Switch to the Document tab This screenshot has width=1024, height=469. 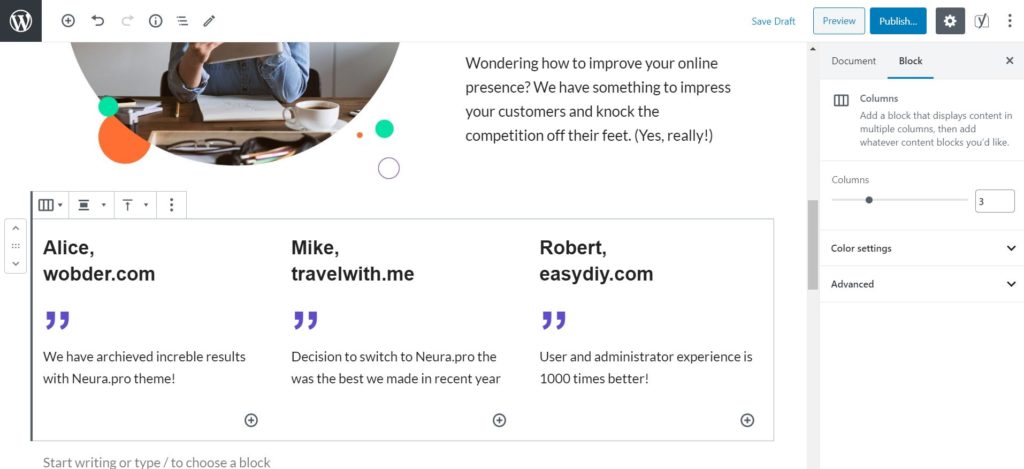pos(854,61)
